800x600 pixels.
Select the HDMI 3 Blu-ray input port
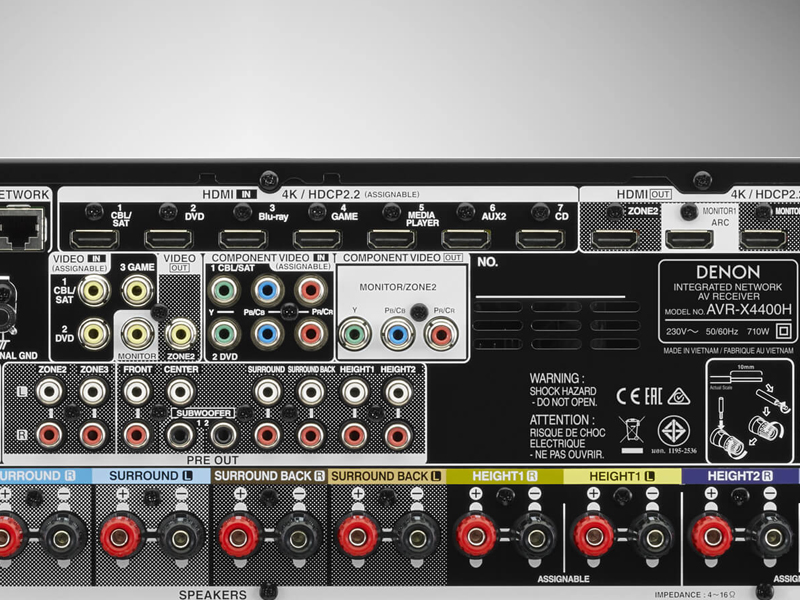click(243, 239)
